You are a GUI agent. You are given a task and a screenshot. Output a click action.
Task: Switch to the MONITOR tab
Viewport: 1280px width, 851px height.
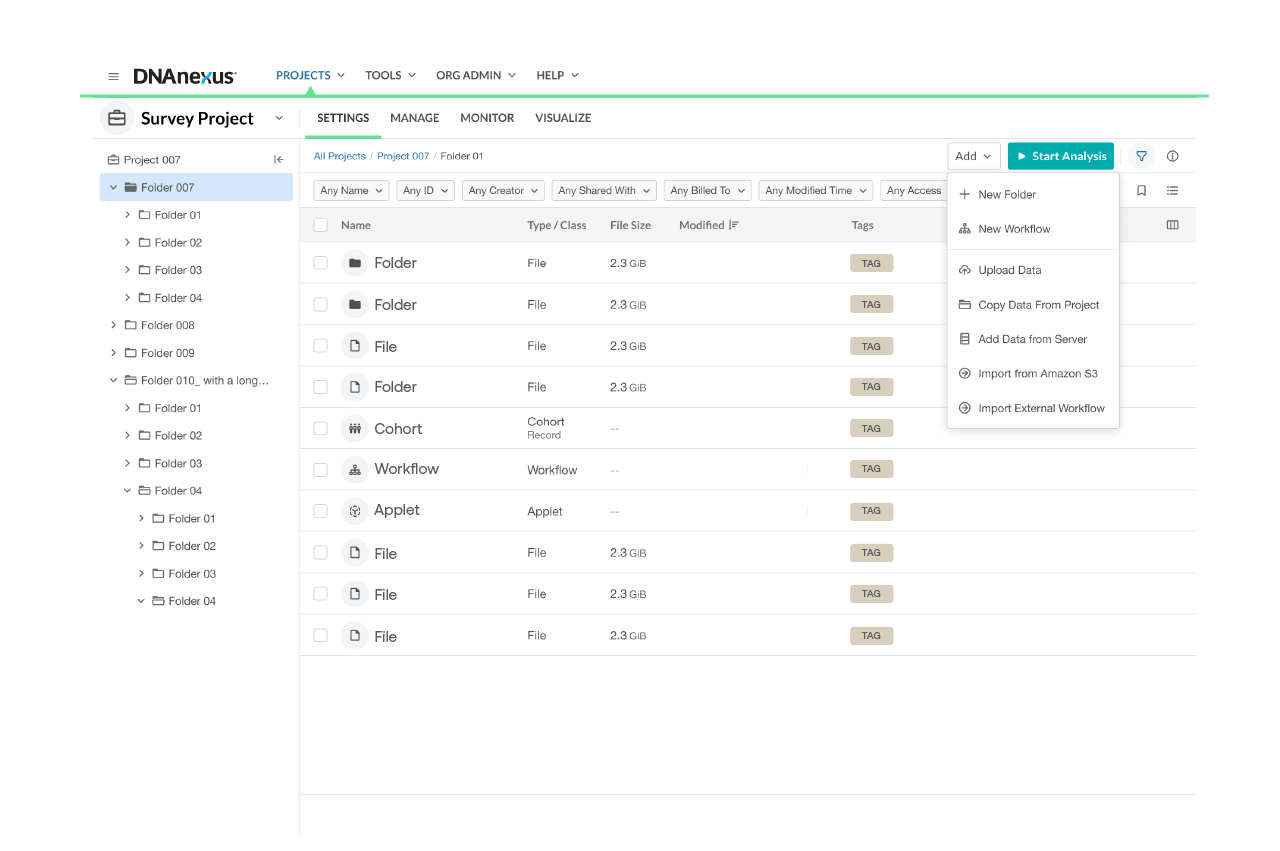tap(487, 117)
